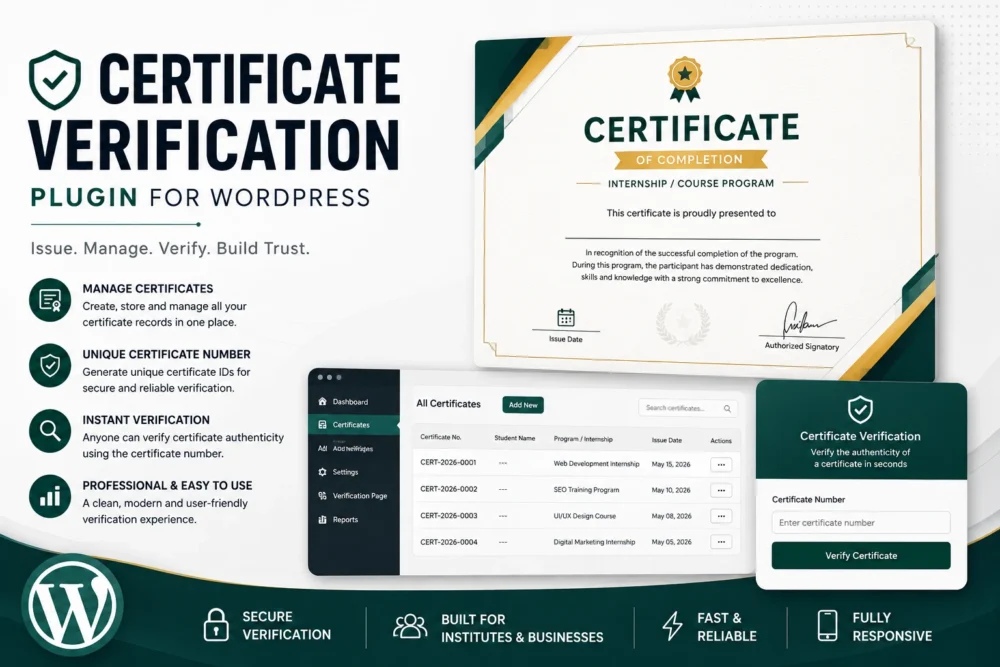Image resolution: width=1000 pixels, height=667 pixels.
Task: Open actions menu for CERT-2026-0004
Action: [x=721, y=542]
